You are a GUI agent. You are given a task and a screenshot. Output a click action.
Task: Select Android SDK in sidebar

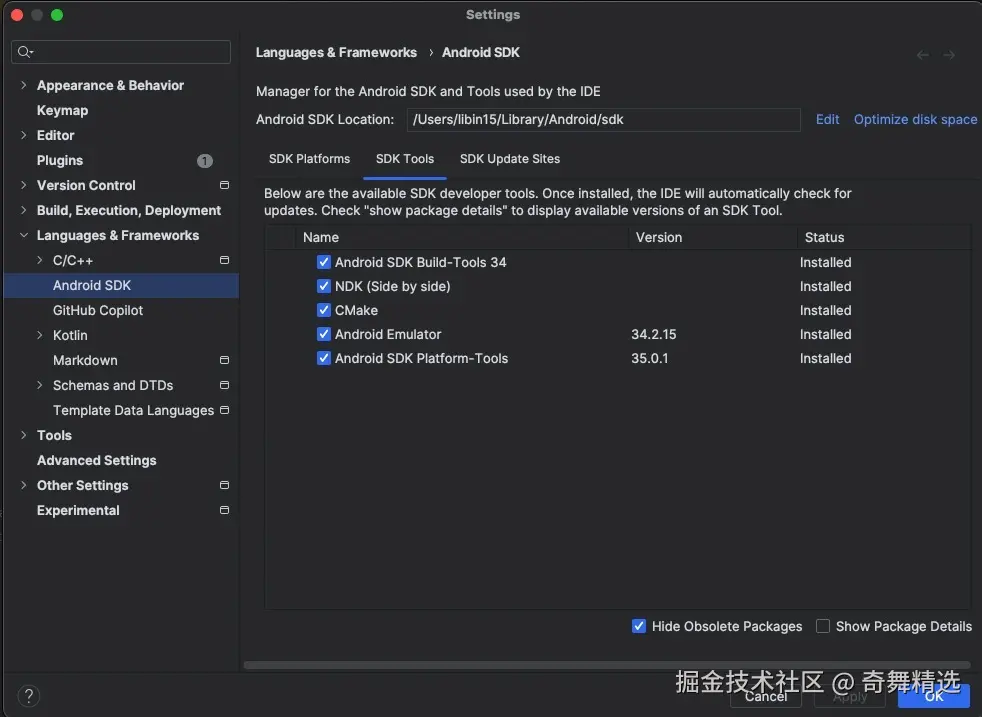click(x=121, y=286)
